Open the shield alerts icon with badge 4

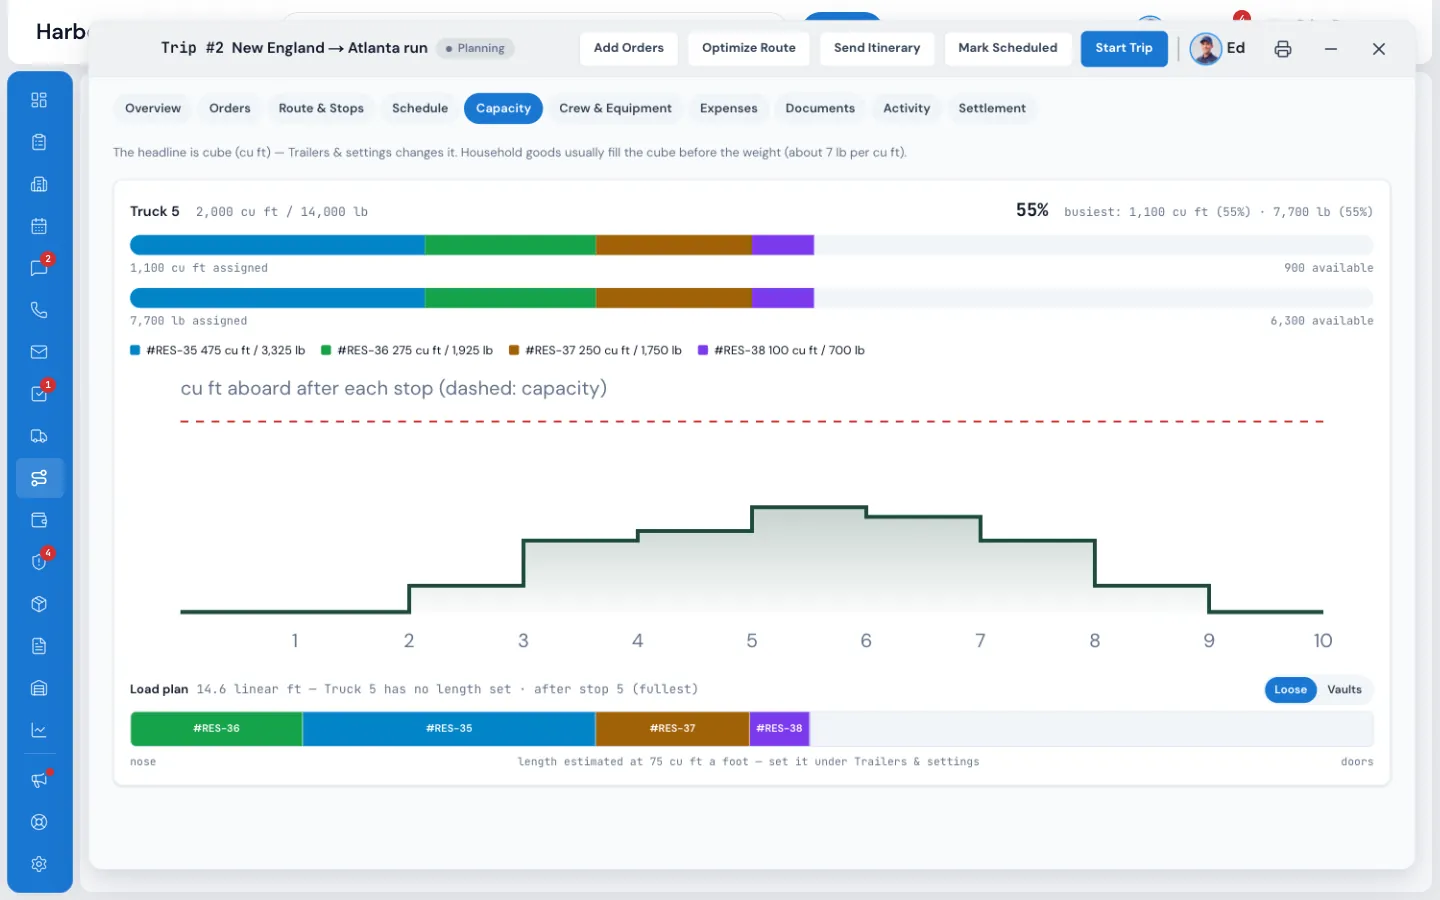click(39, 562)
